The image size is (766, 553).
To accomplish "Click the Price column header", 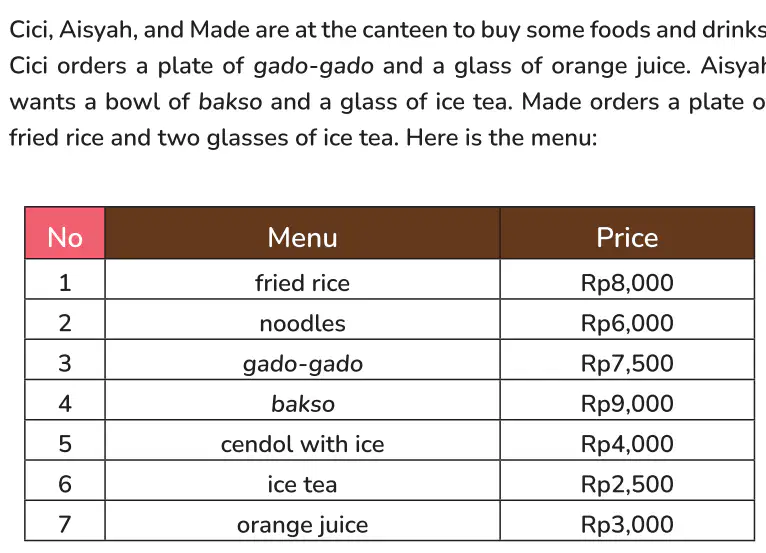I will click(x=627, y=233).
